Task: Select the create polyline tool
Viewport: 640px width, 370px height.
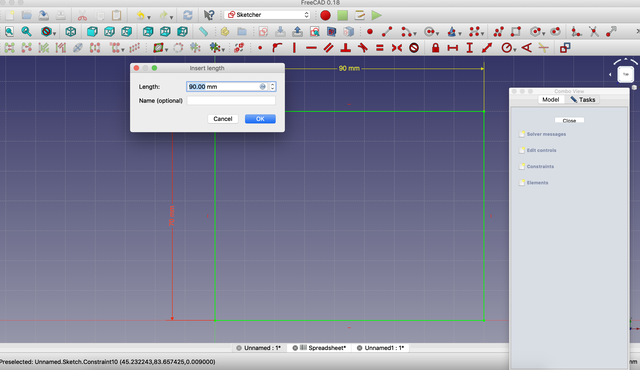Action: pyautogui.click(x=498, y=31)
